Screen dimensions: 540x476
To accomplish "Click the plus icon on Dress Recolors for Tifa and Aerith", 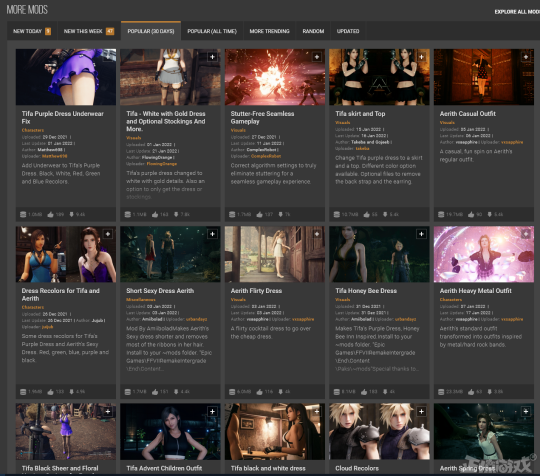I will click(108, 234).
